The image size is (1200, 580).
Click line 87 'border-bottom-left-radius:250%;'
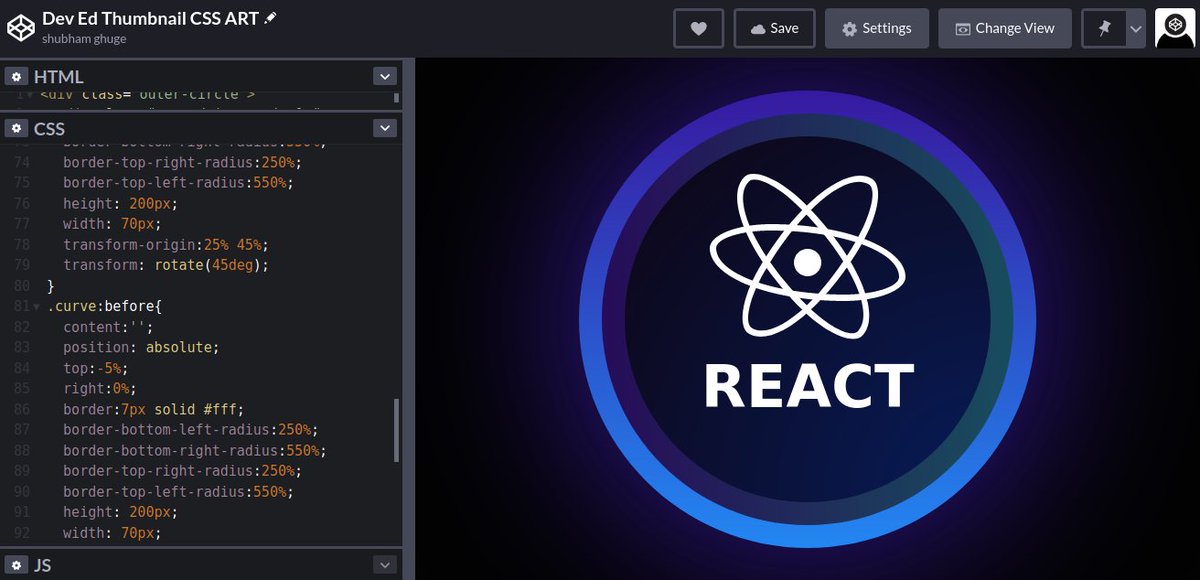pos(190,430)
